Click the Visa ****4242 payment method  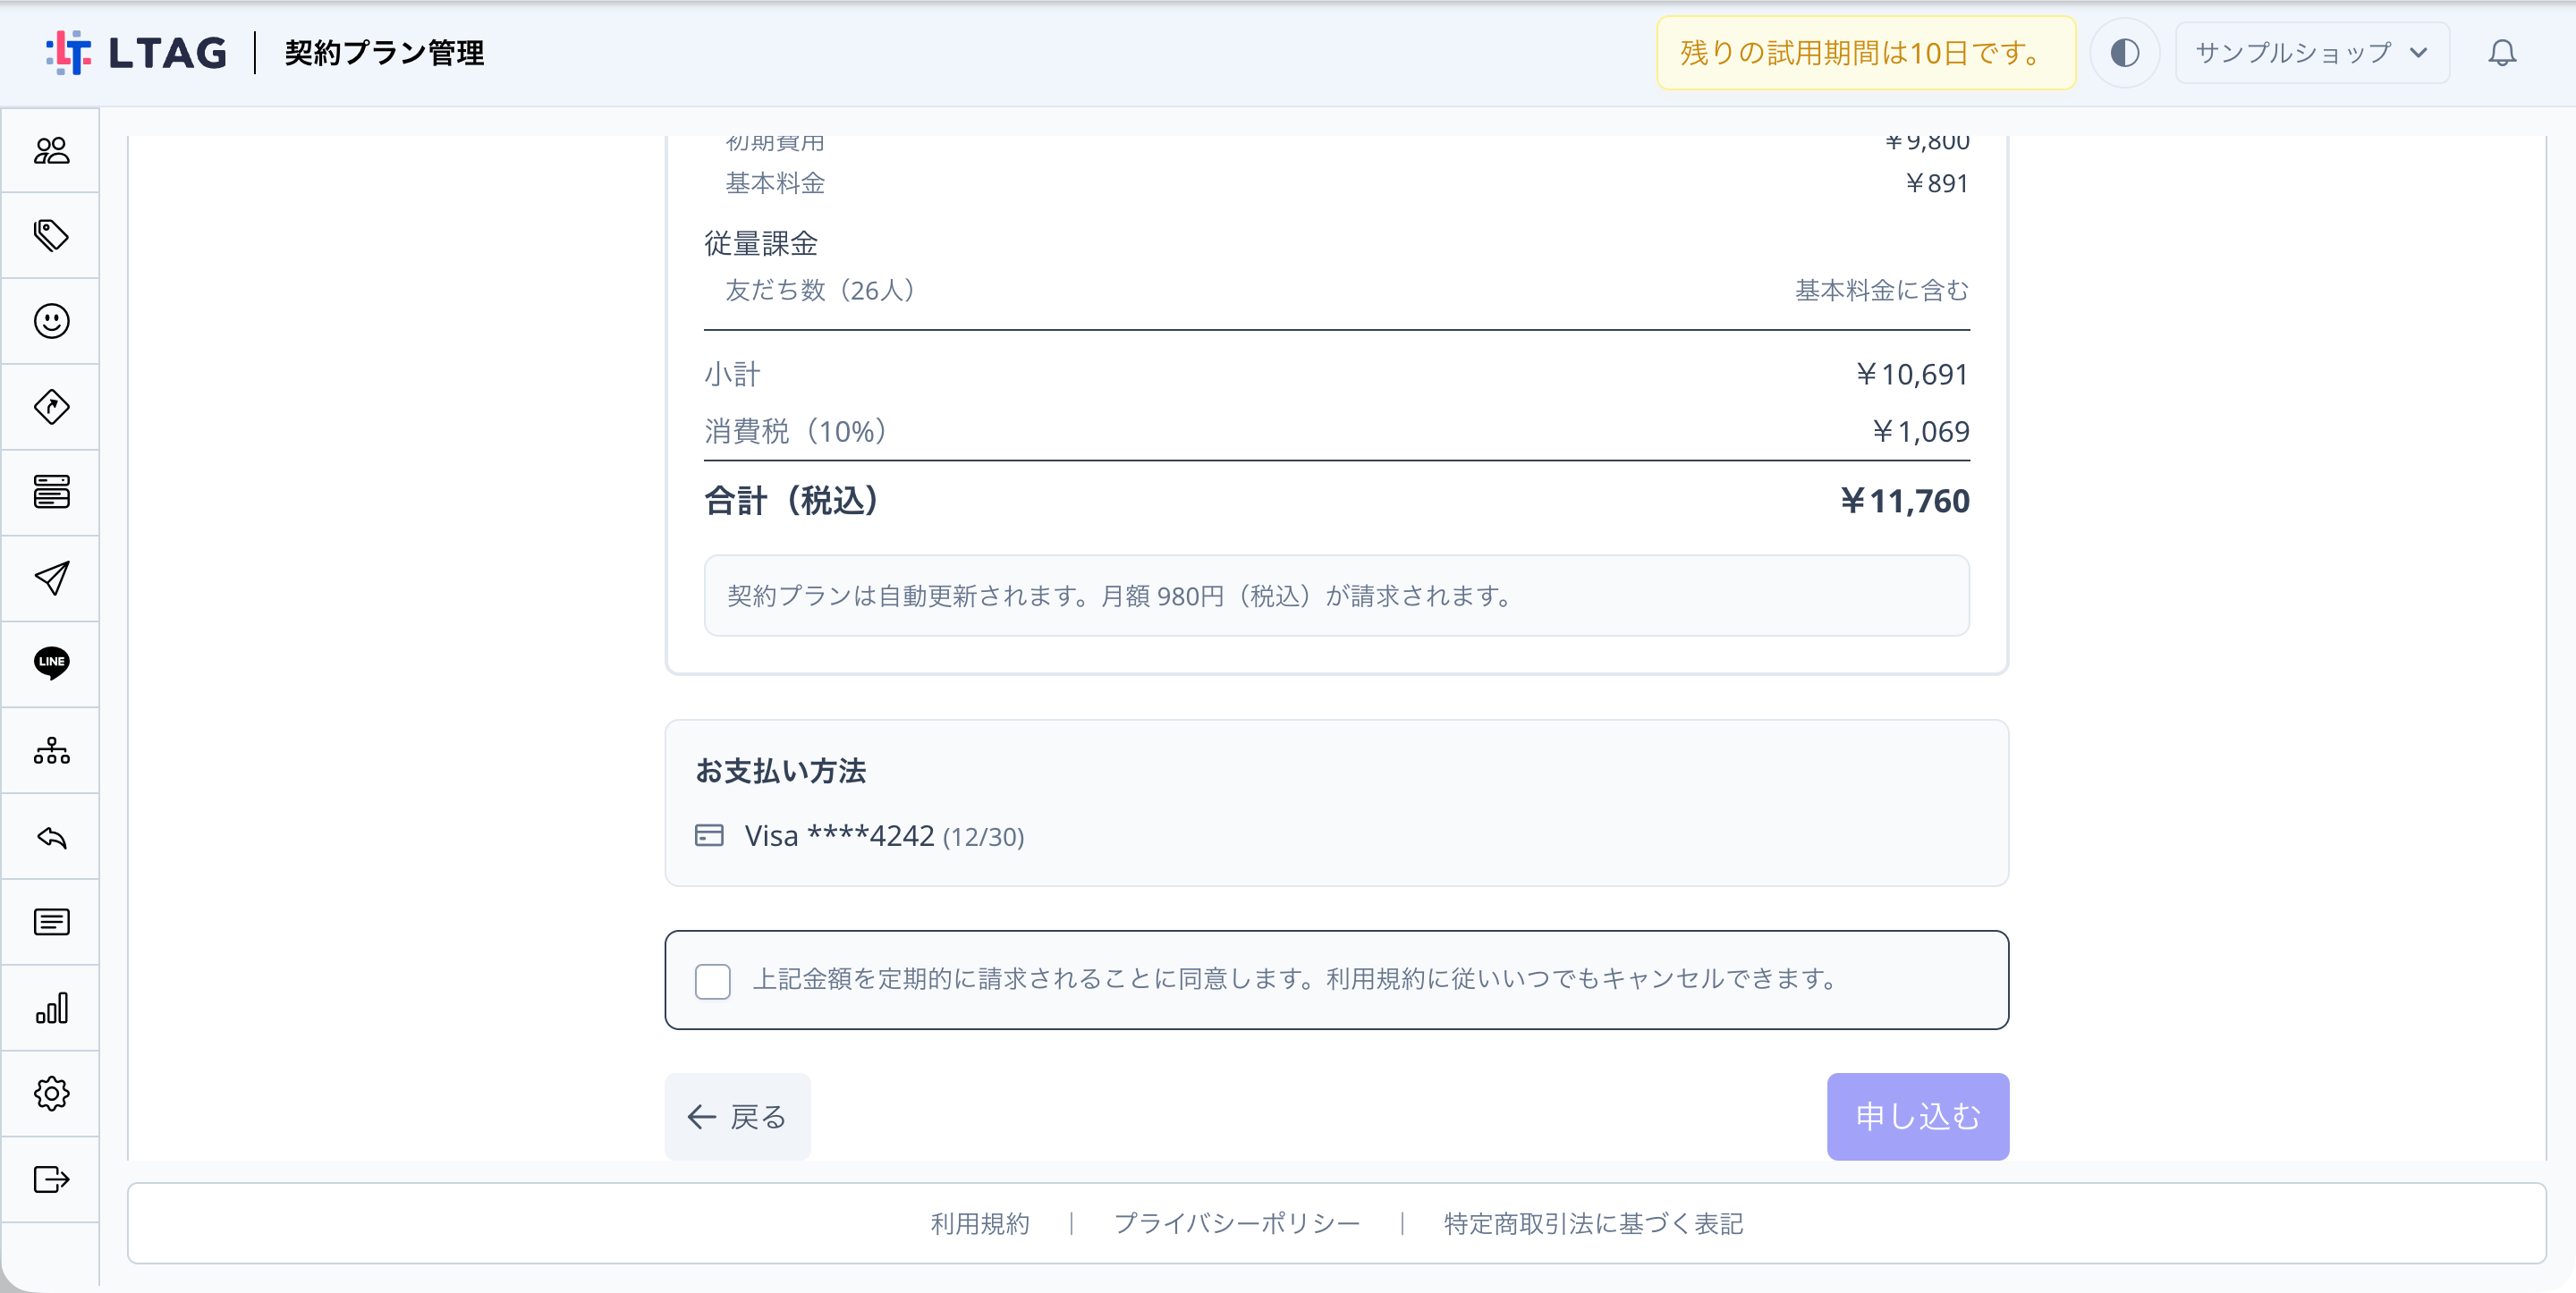884,836
